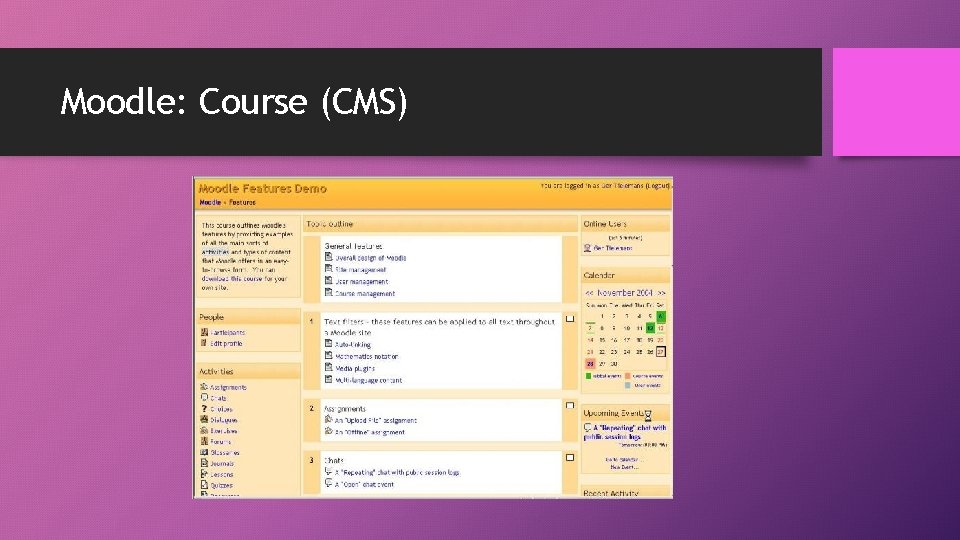Toggle the show-only box for topic 1
This screenshot has width=960, height=540.
570,318
